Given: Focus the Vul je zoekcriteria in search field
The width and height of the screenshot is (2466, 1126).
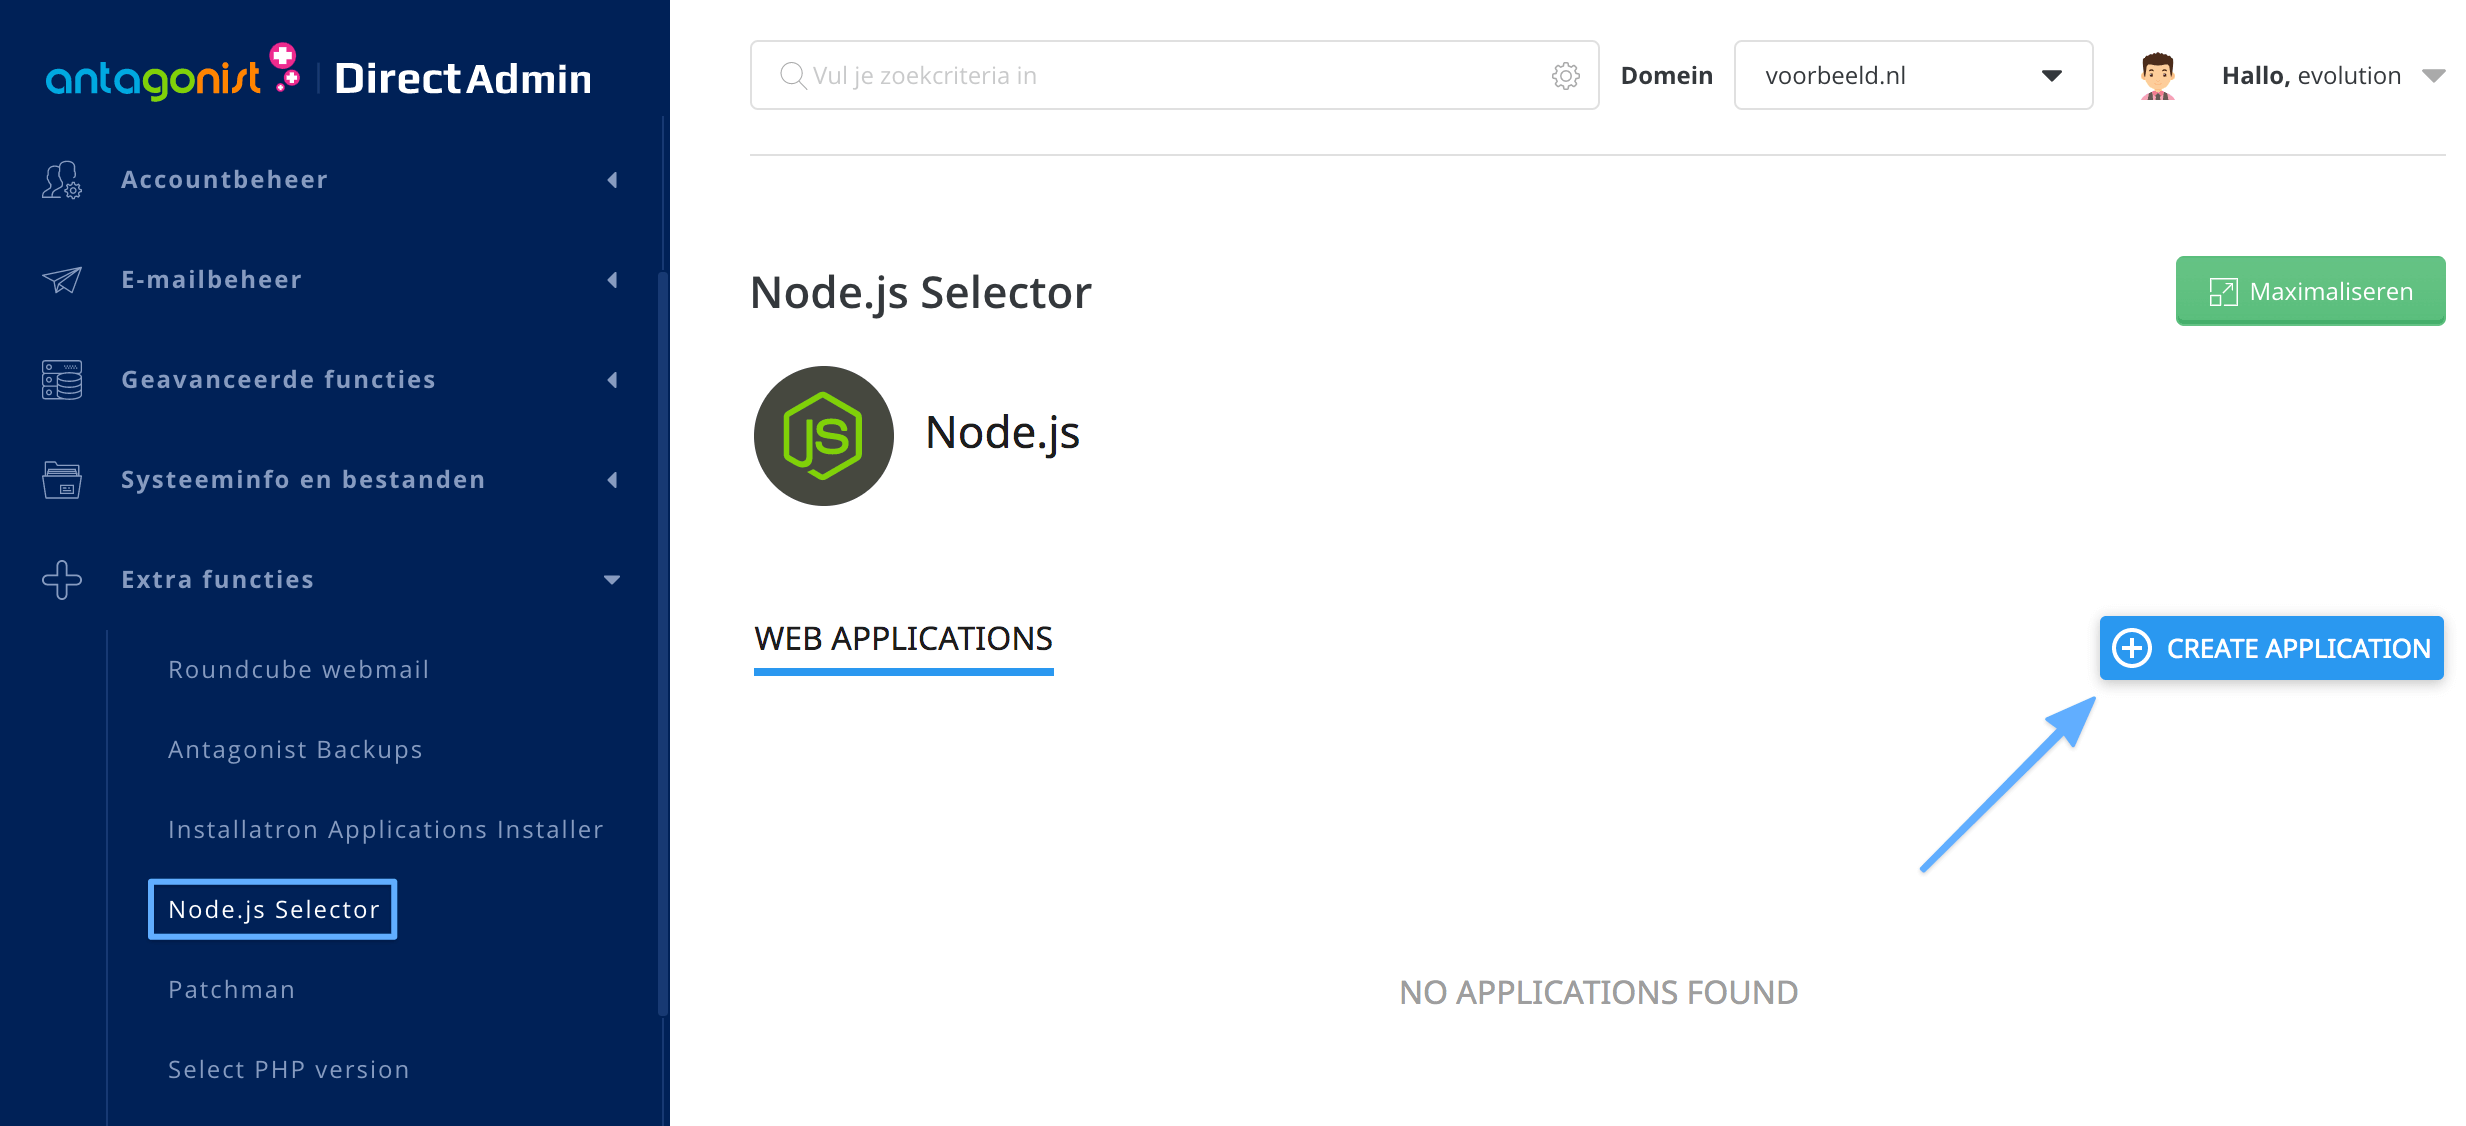Looking at the screenshot, I should click(x=1175, y=76).
